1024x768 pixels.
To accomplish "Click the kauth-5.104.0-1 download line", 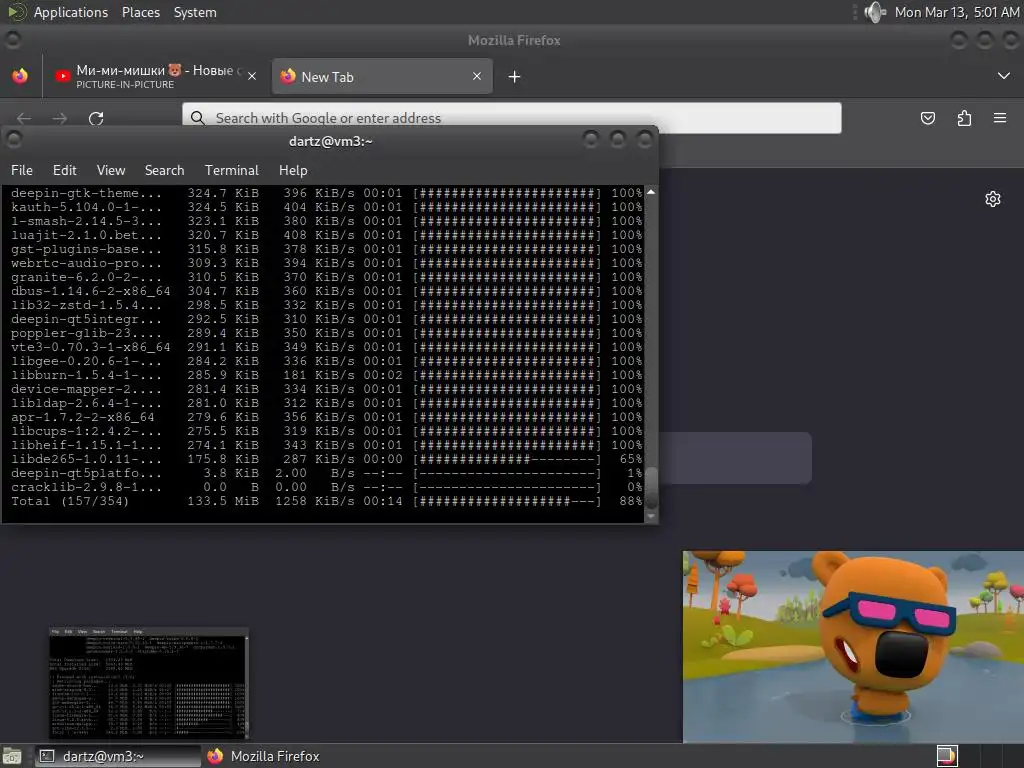I will coord(327,207).
